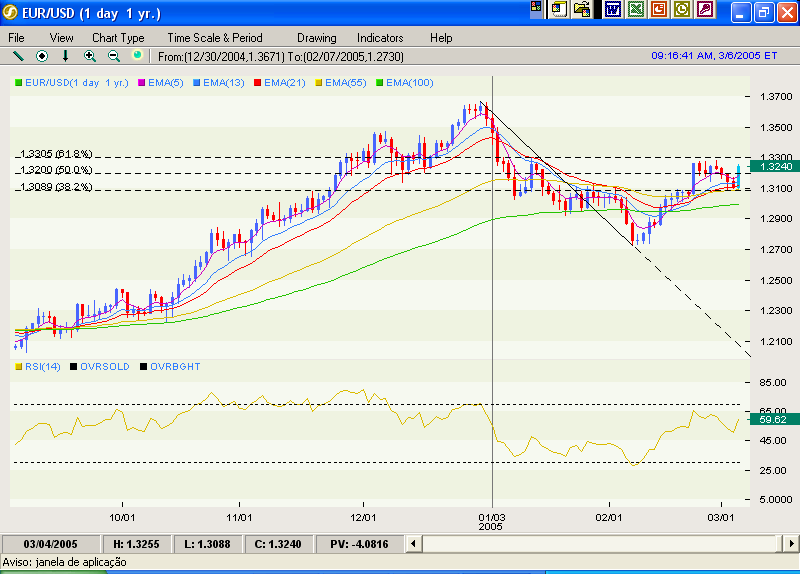The image size is (800, 574).
Task: Open the Drawing menu
Action: pos(317,38)
